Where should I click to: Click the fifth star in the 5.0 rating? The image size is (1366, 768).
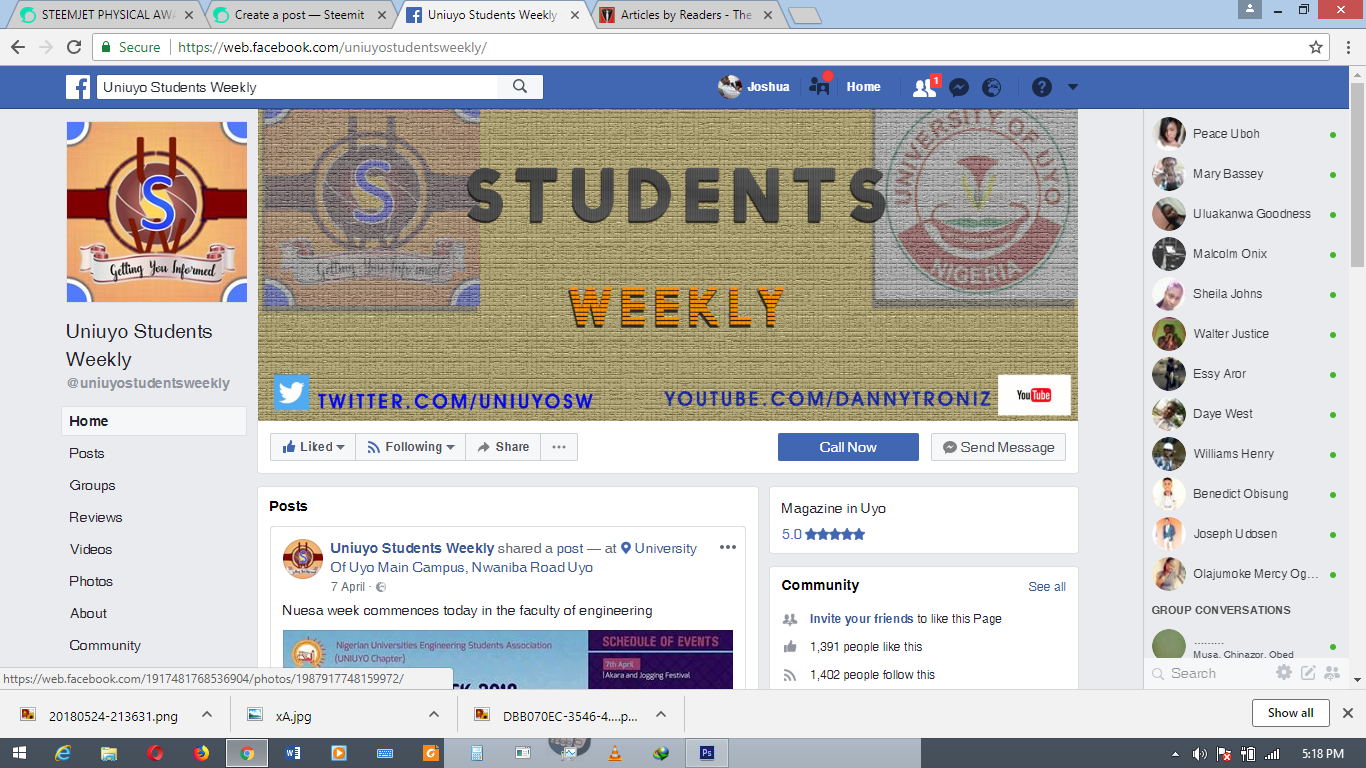click(860, 533)
